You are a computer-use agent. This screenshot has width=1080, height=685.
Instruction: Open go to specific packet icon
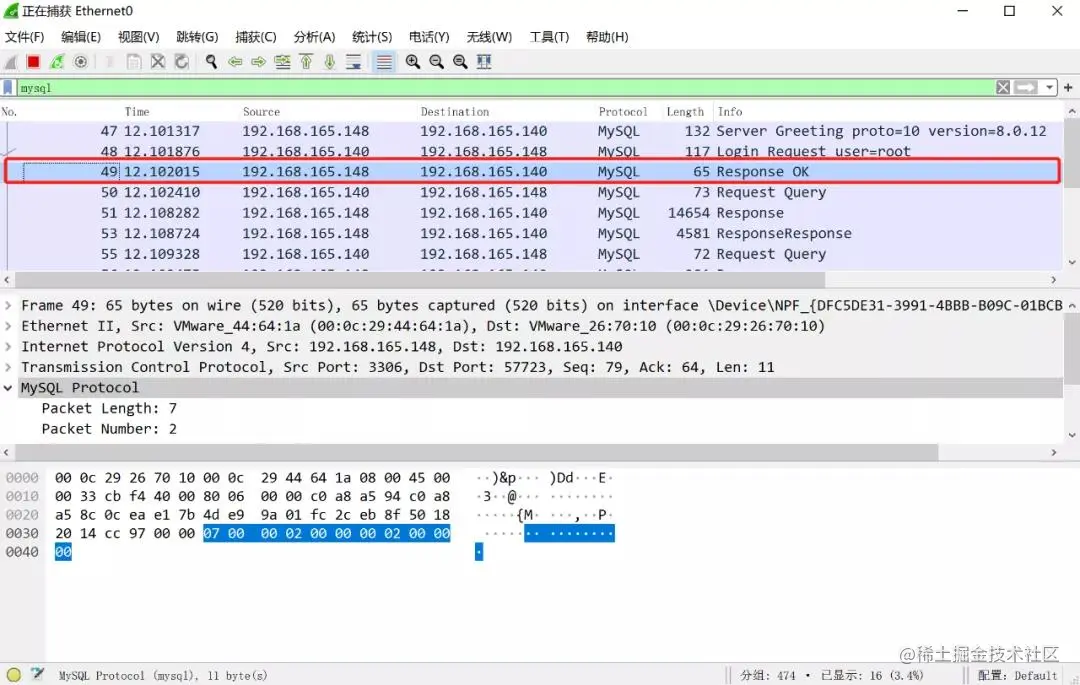pyautogui.click(x=282, y=62)
